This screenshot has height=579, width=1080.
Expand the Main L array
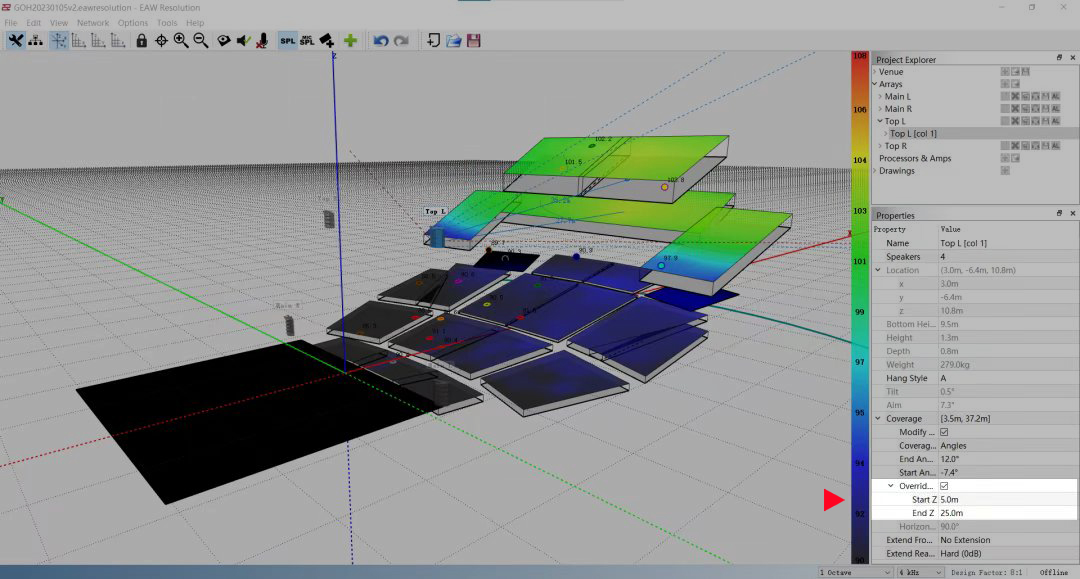coord(880,96)
